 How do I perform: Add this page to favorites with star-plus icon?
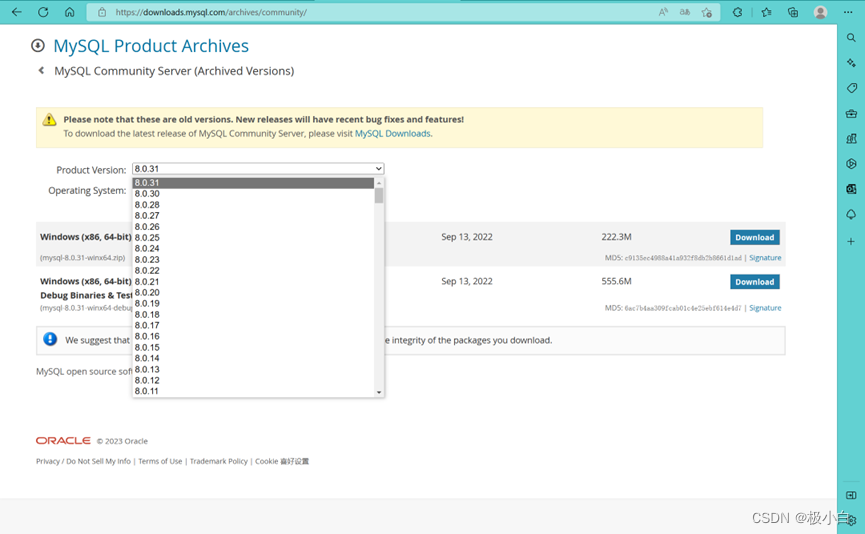pyautogui.click(x=707, y=12)
